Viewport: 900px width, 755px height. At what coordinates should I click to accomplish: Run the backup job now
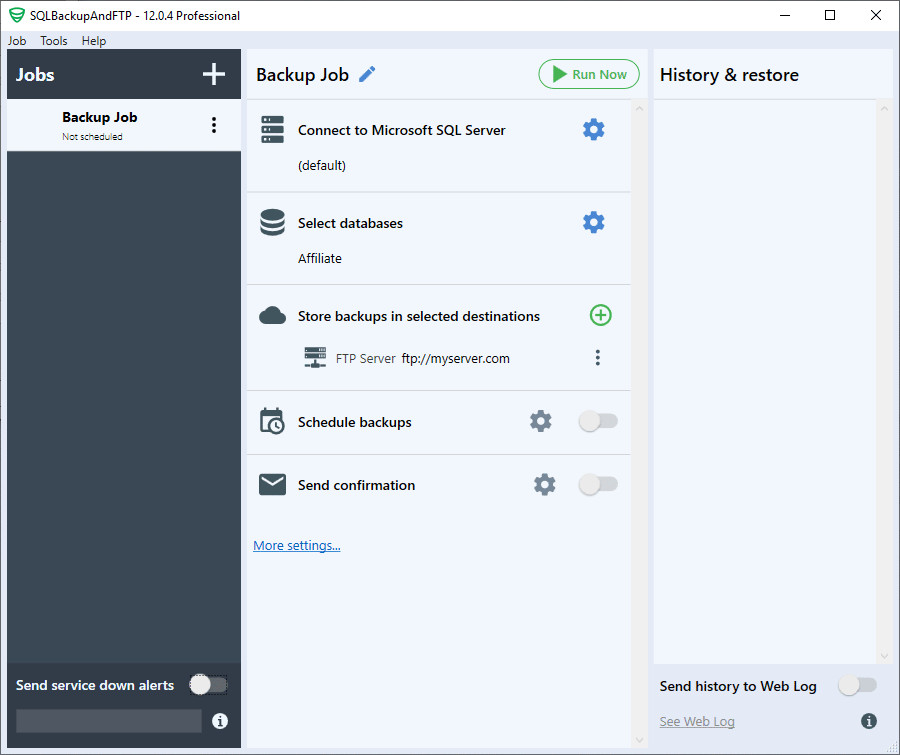coord(588,74)
